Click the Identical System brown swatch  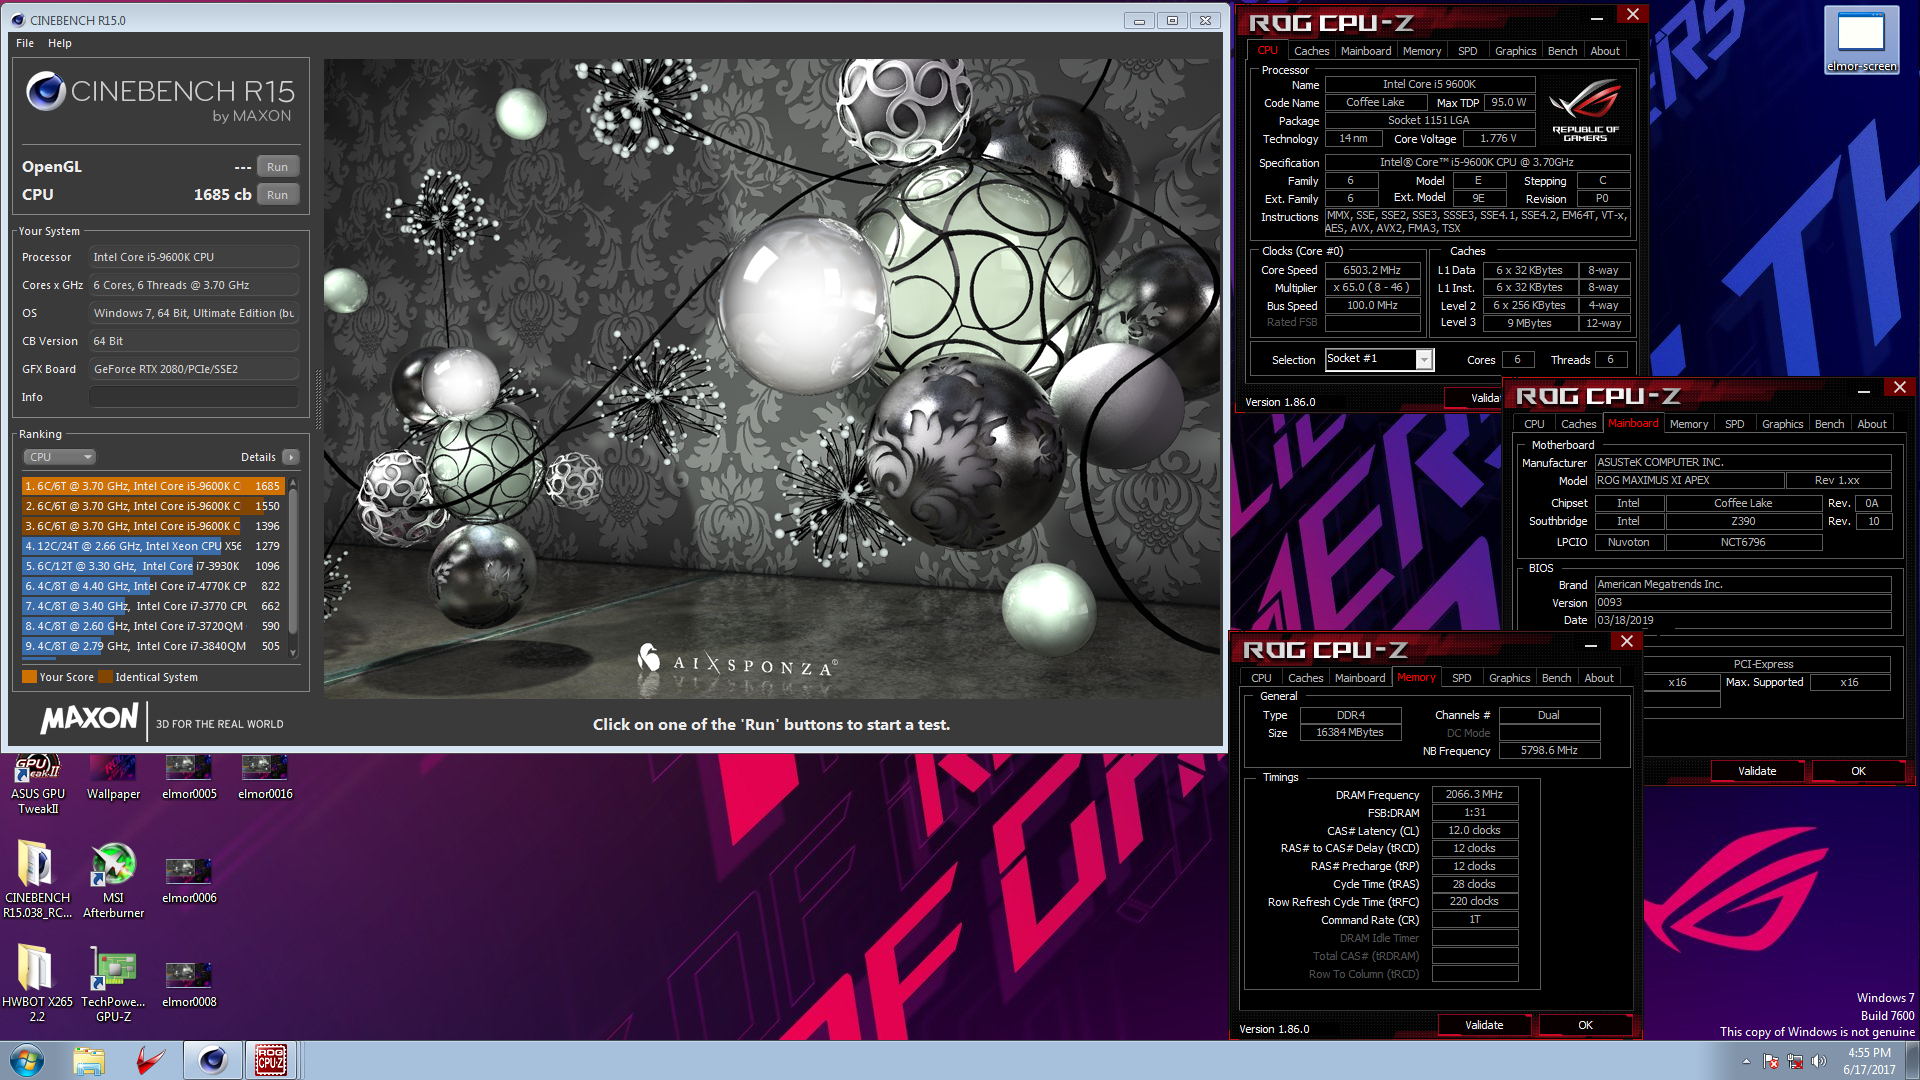click(105, 677)
